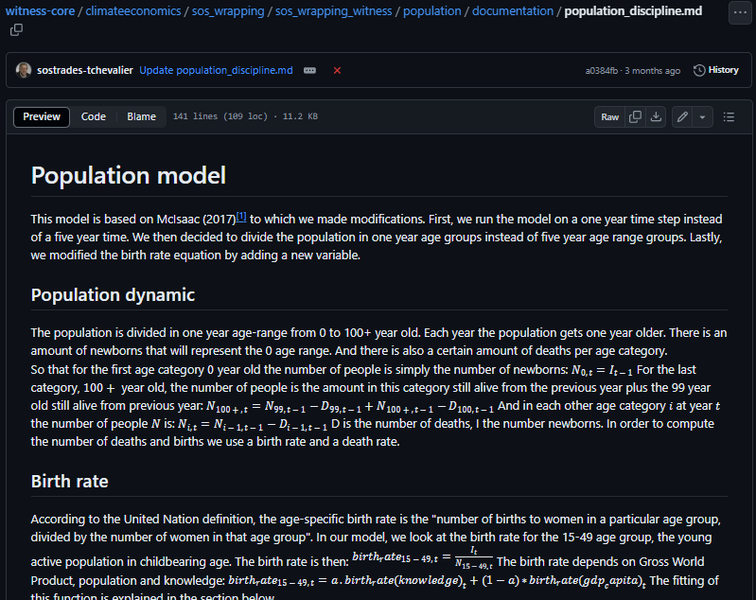Open witness-core breadcrumb link

40,11
